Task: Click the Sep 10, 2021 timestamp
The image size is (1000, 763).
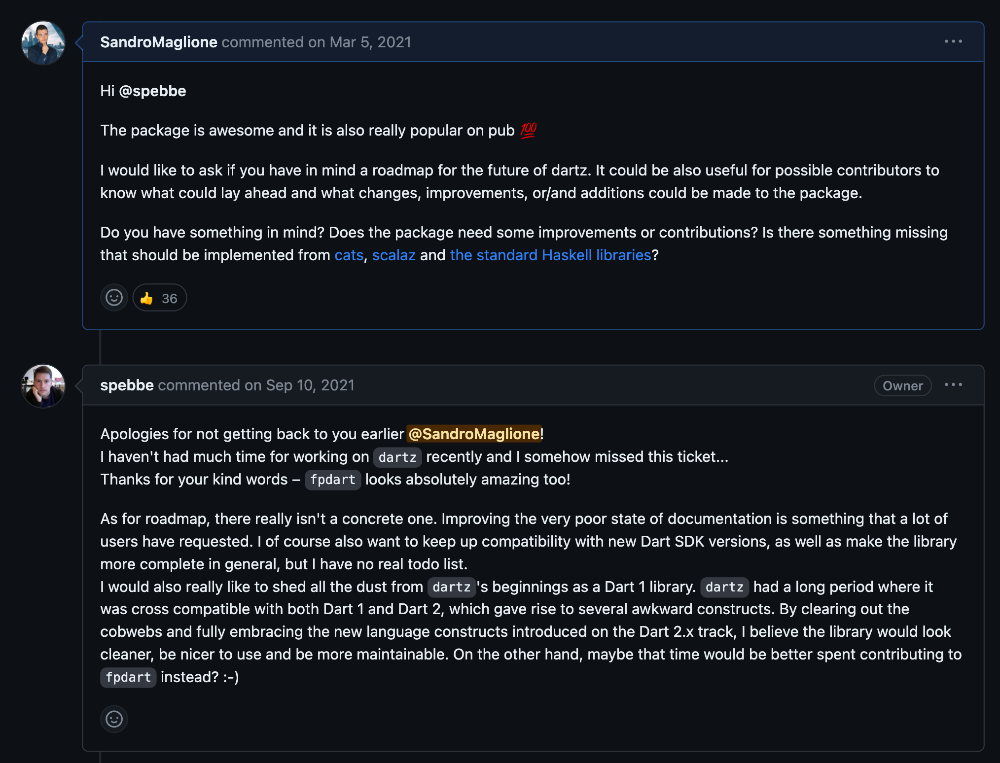Action: point(310,385)
